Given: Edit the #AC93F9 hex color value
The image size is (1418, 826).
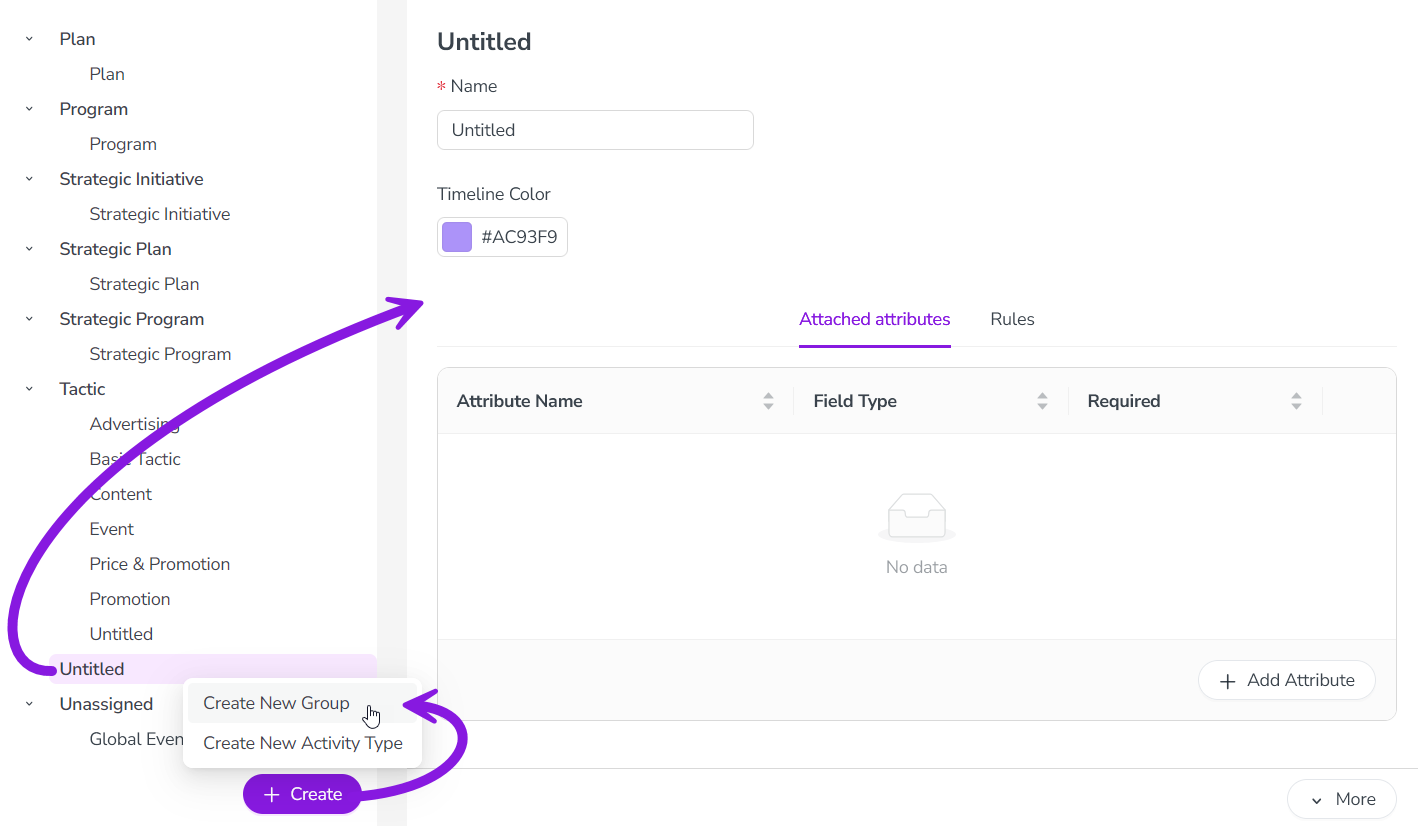Looking at the screenshot, I should (x=519, y=237).
